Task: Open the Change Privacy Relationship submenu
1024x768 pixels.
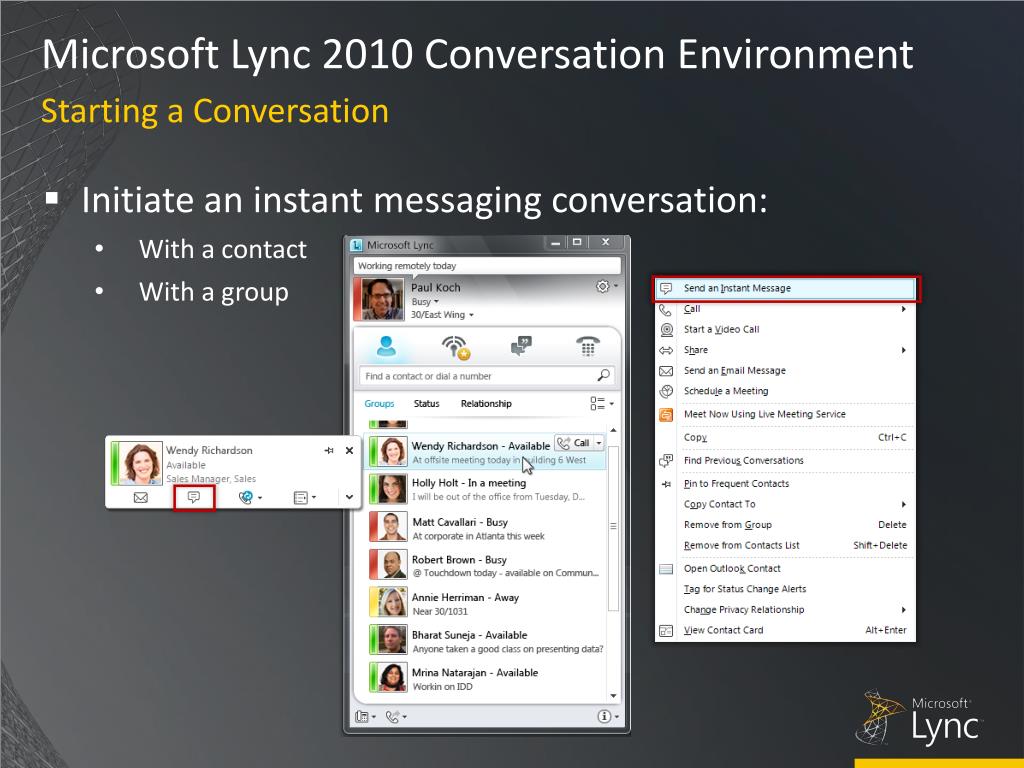Action: 786,610
